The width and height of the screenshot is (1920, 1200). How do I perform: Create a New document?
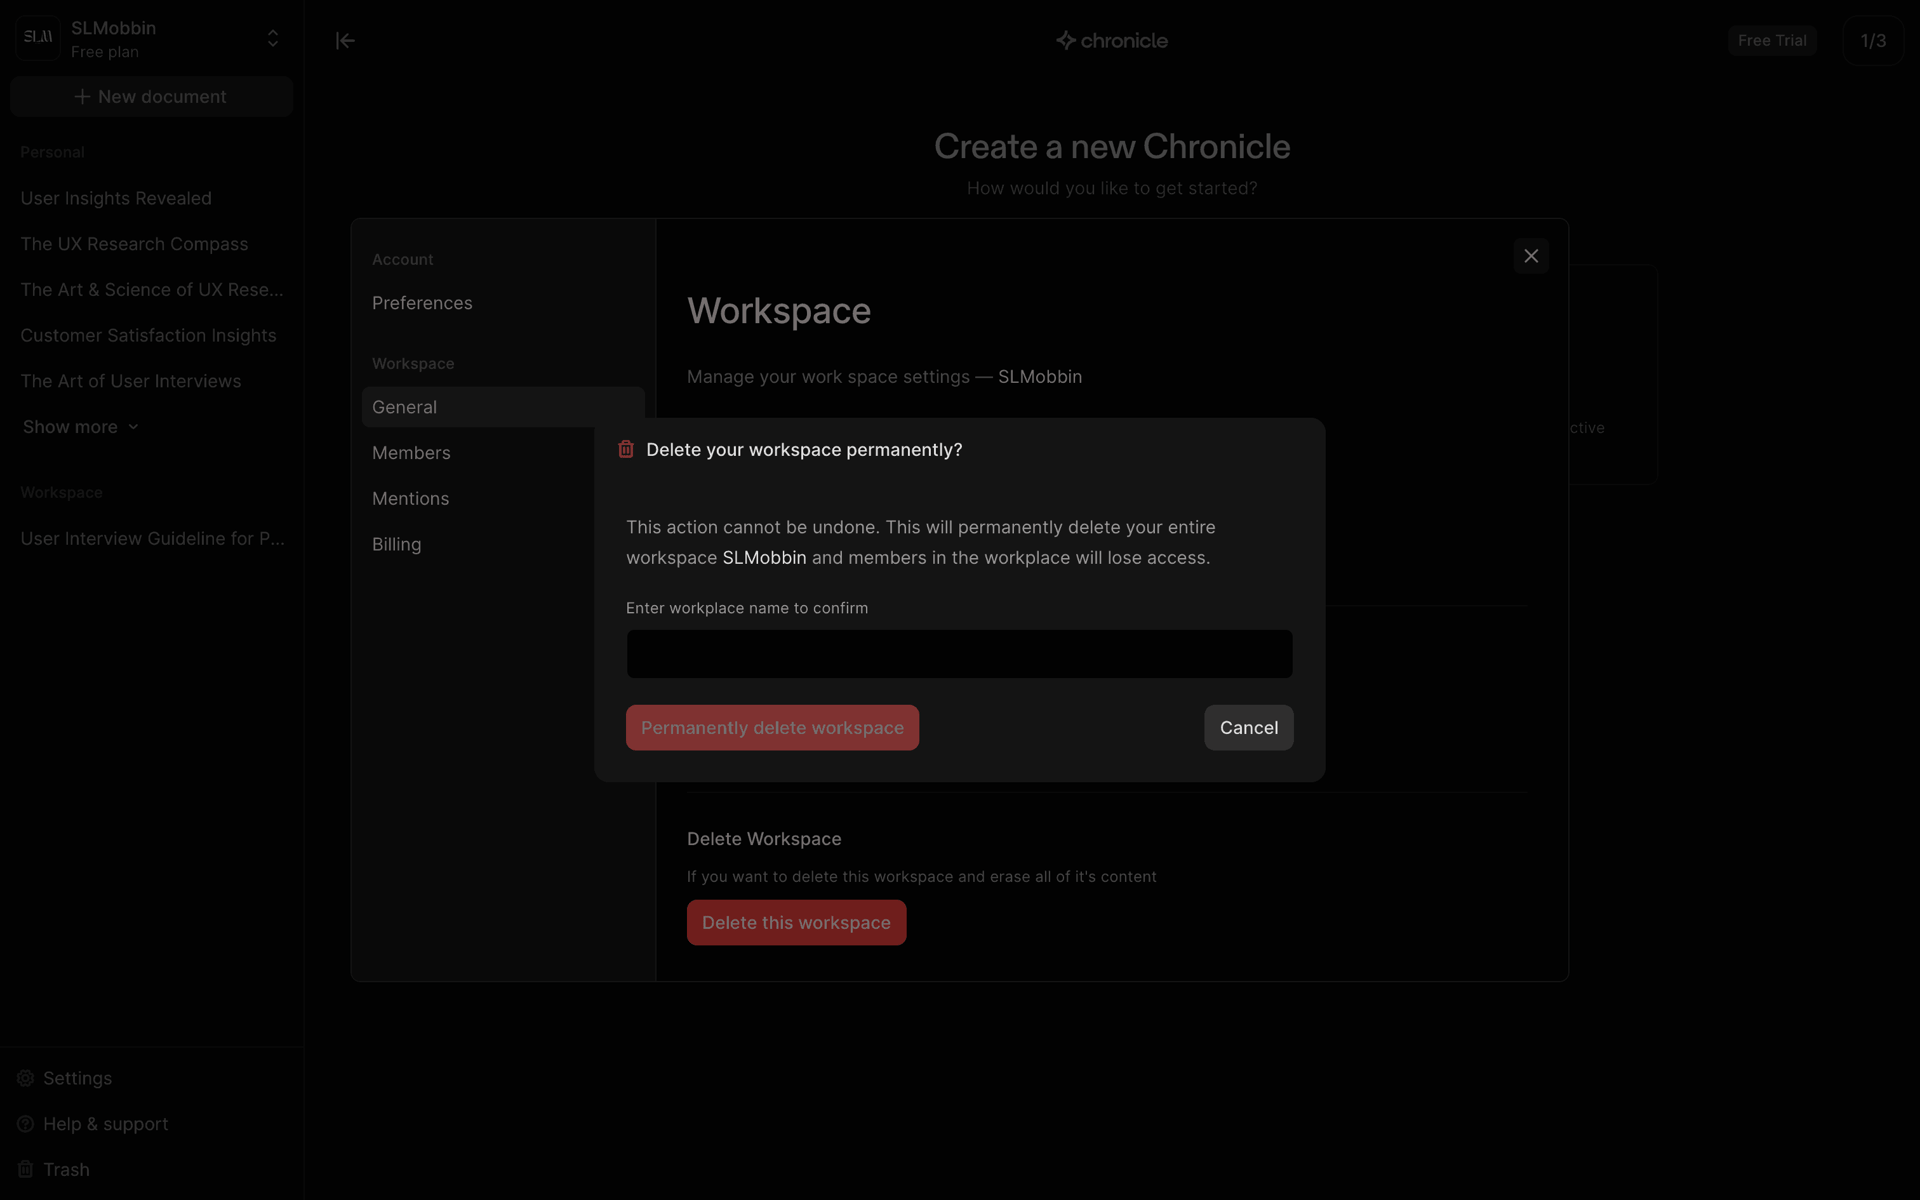click(151, 97)
